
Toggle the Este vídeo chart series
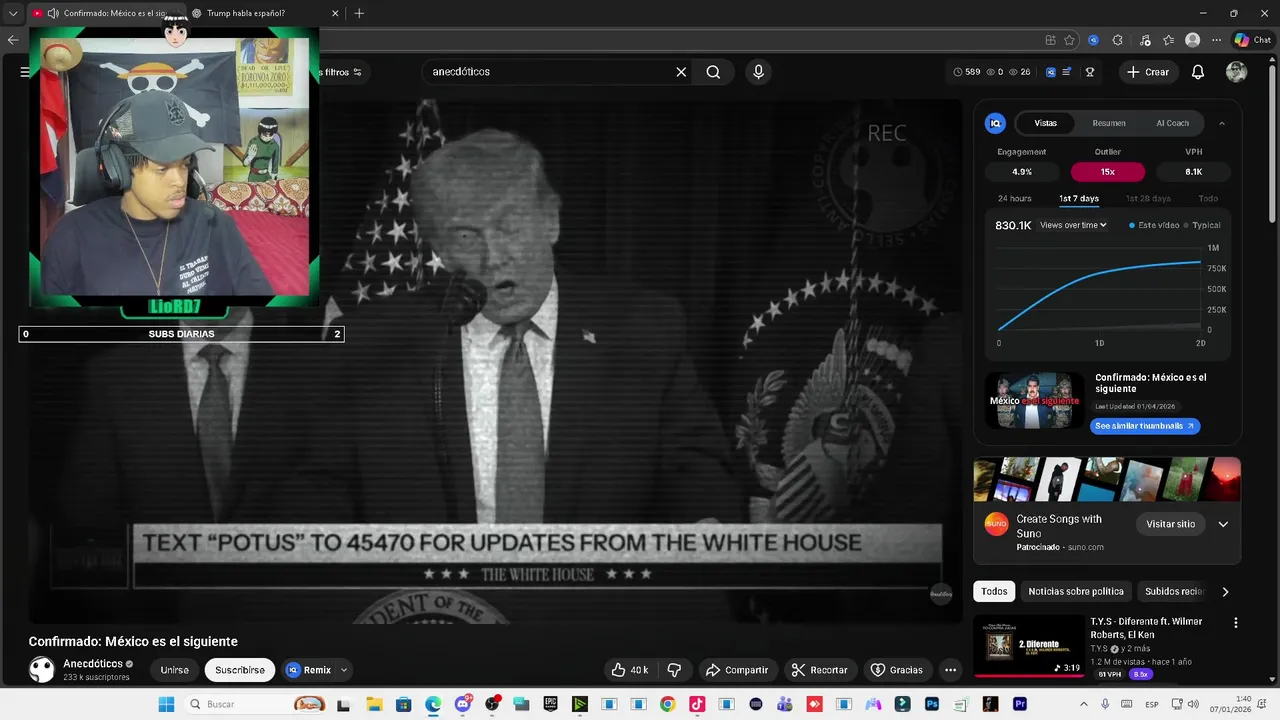point(1154,225)
